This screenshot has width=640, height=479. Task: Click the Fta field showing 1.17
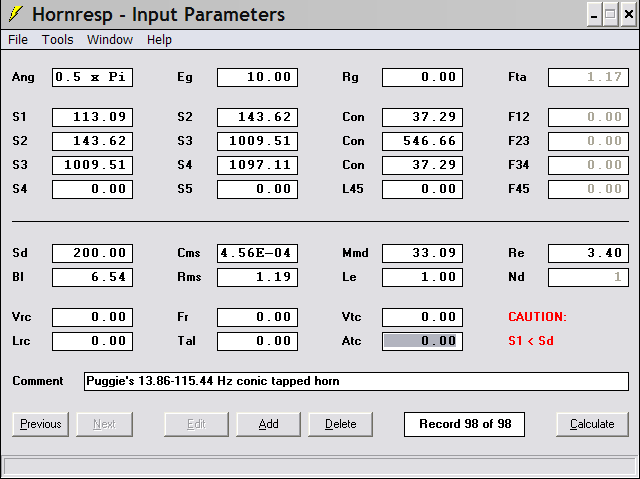(x=588, y=77)
